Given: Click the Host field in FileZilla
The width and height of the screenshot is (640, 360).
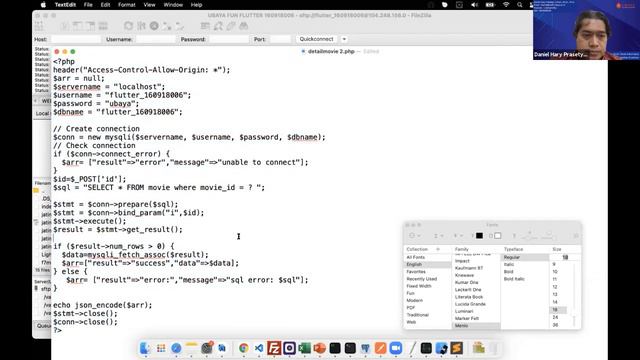Looking at the screenshot, I should tap(76, 39).
